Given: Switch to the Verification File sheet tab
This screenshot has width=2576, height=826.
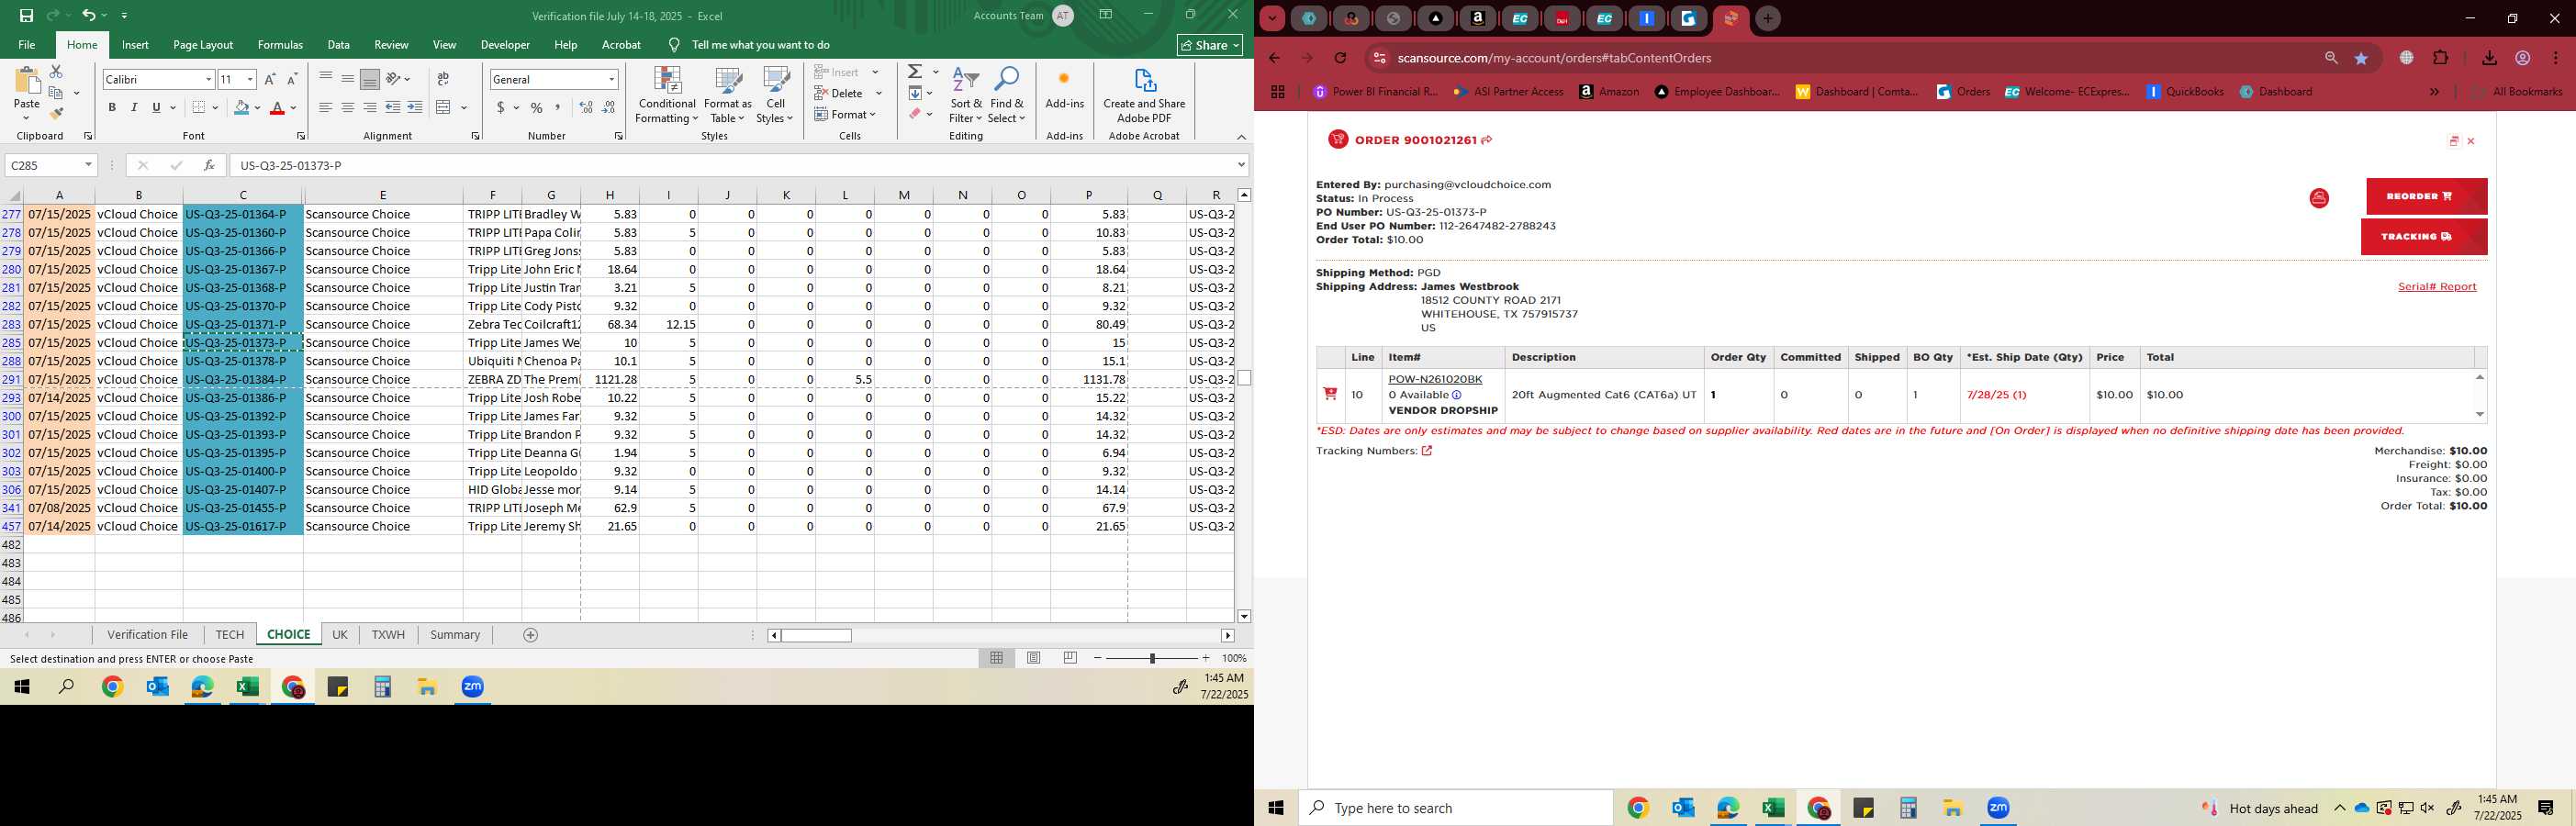Looking at the screenshot, I should coord(148,635).
